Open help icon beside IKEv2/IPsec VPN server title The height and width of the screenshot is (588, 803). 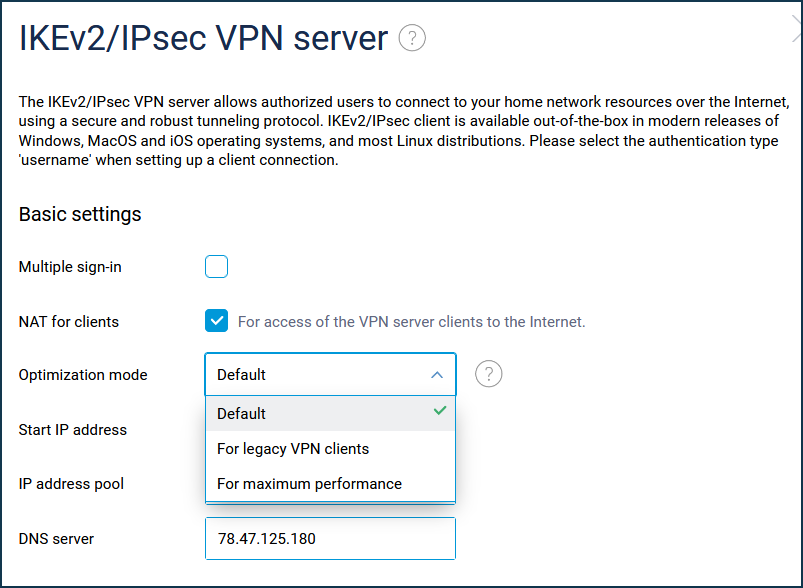click(x=412, y=38)
